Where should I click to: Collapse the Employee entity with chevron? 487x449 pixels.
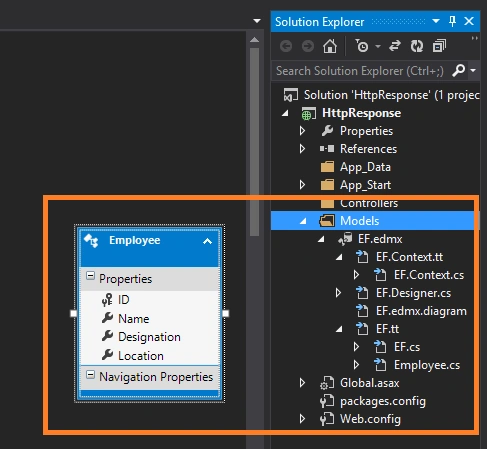(207, 241)
